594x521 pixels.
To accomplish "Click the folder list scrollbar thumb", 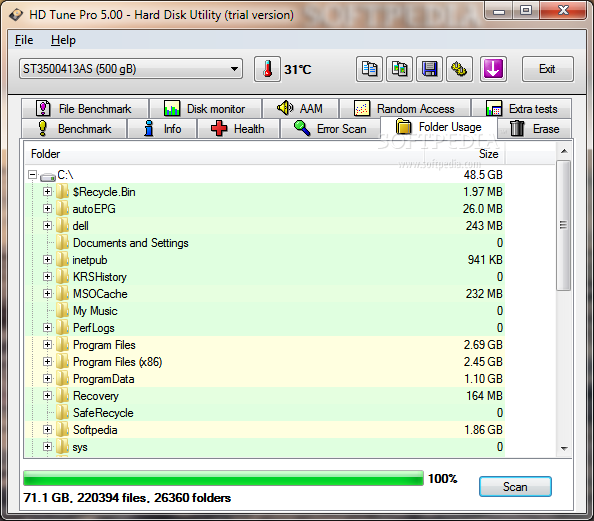I will [x=564, y=225].
